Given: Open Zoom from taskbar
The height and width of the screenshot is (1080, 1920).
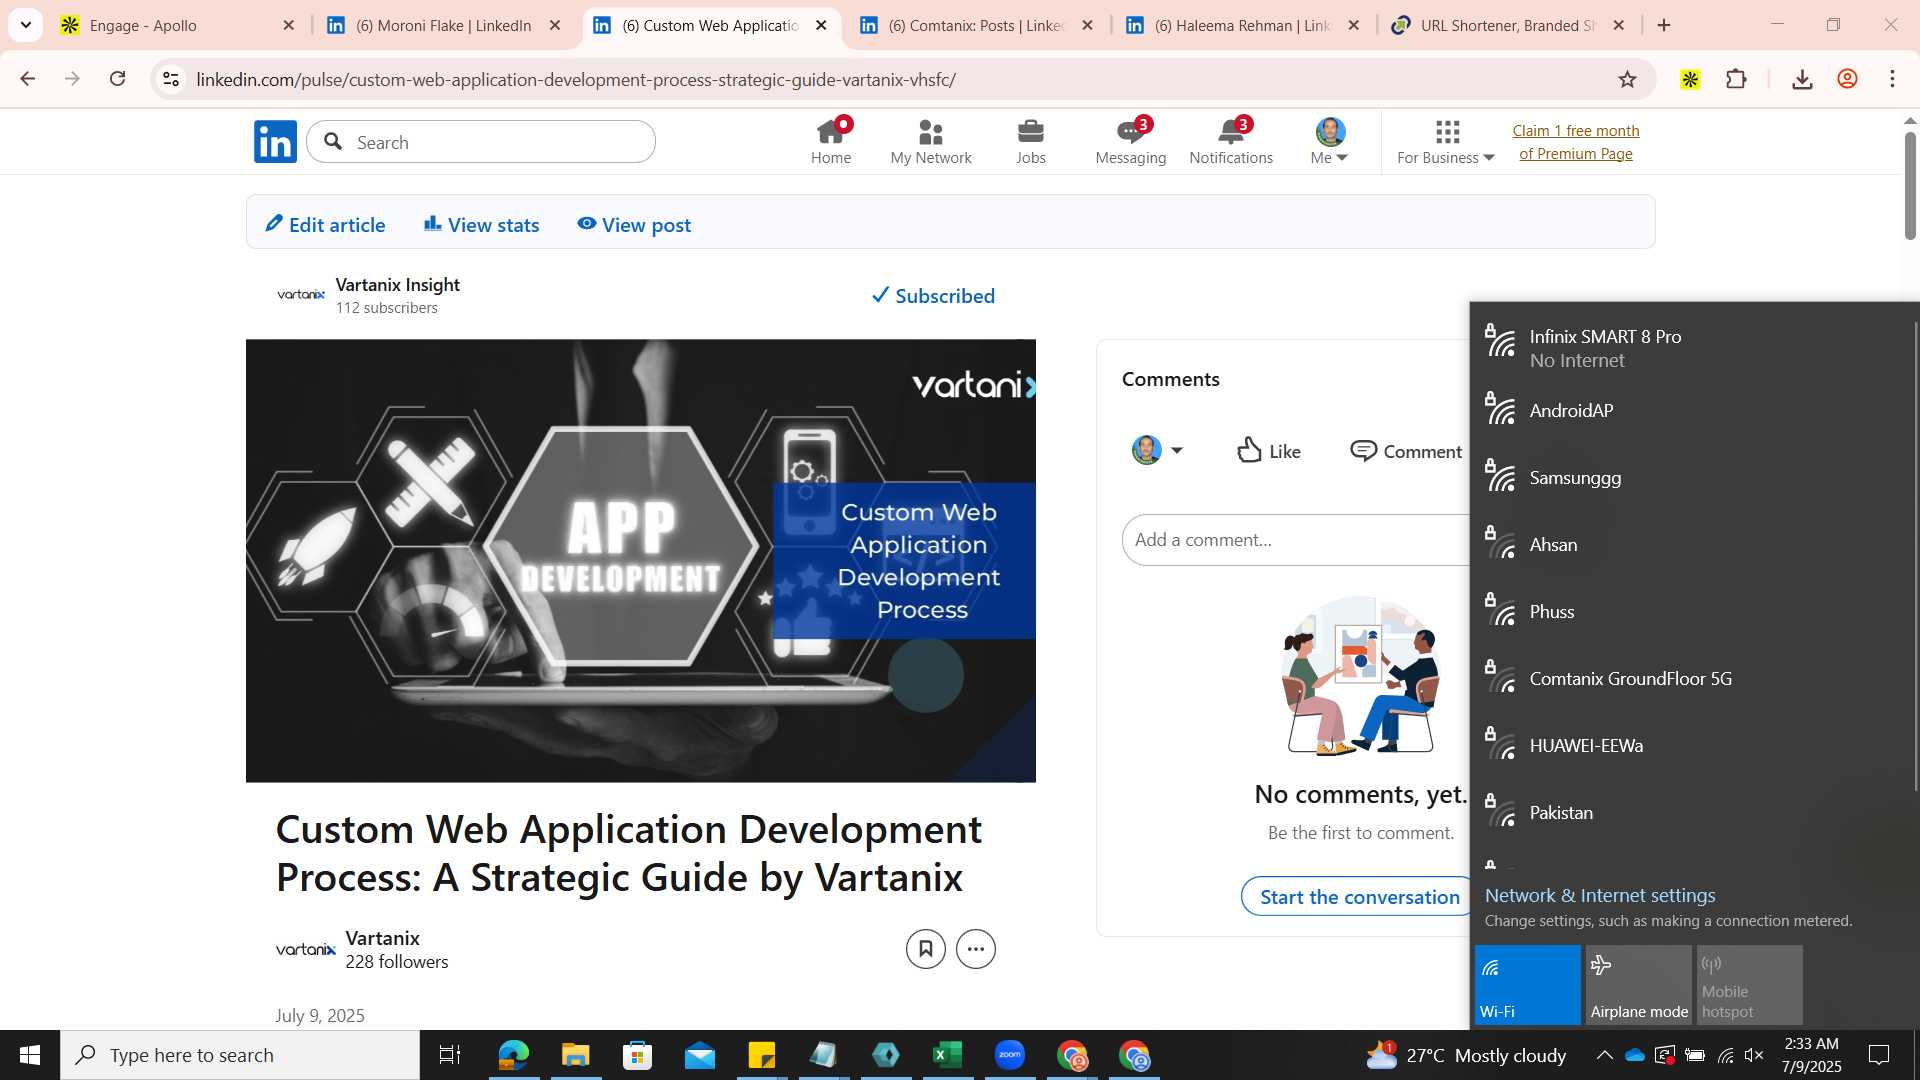Looking at the screenshot, I should pyautogui.click(x=1010, y=1055).
